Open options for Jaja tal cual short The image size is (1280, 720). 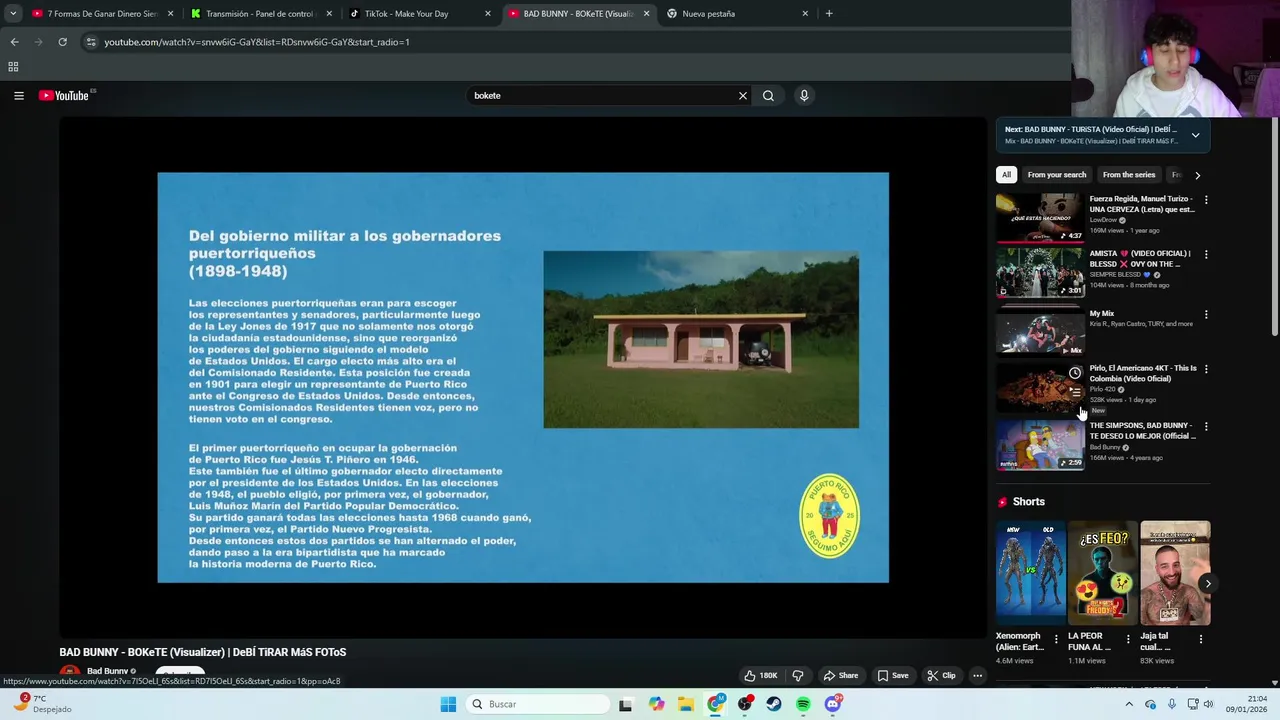pyautogui.click(x=1201, y=639)
